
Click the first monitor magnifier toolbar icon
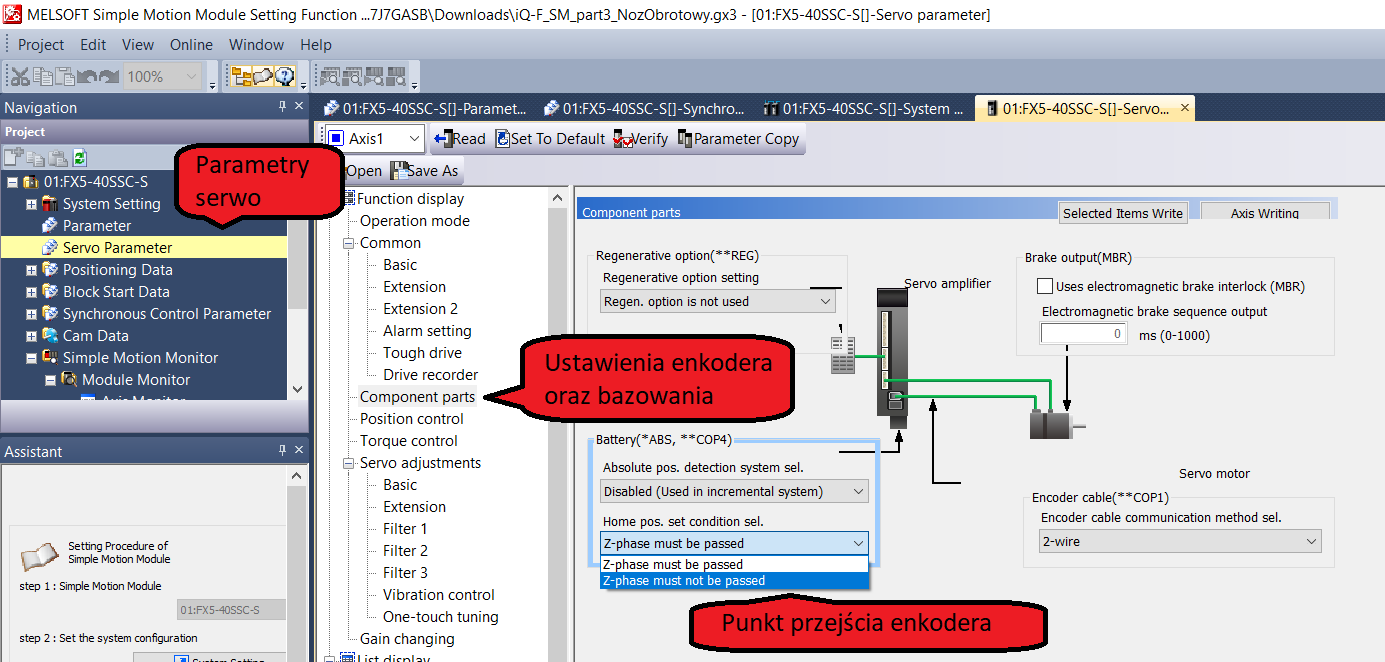pos(330,77)
